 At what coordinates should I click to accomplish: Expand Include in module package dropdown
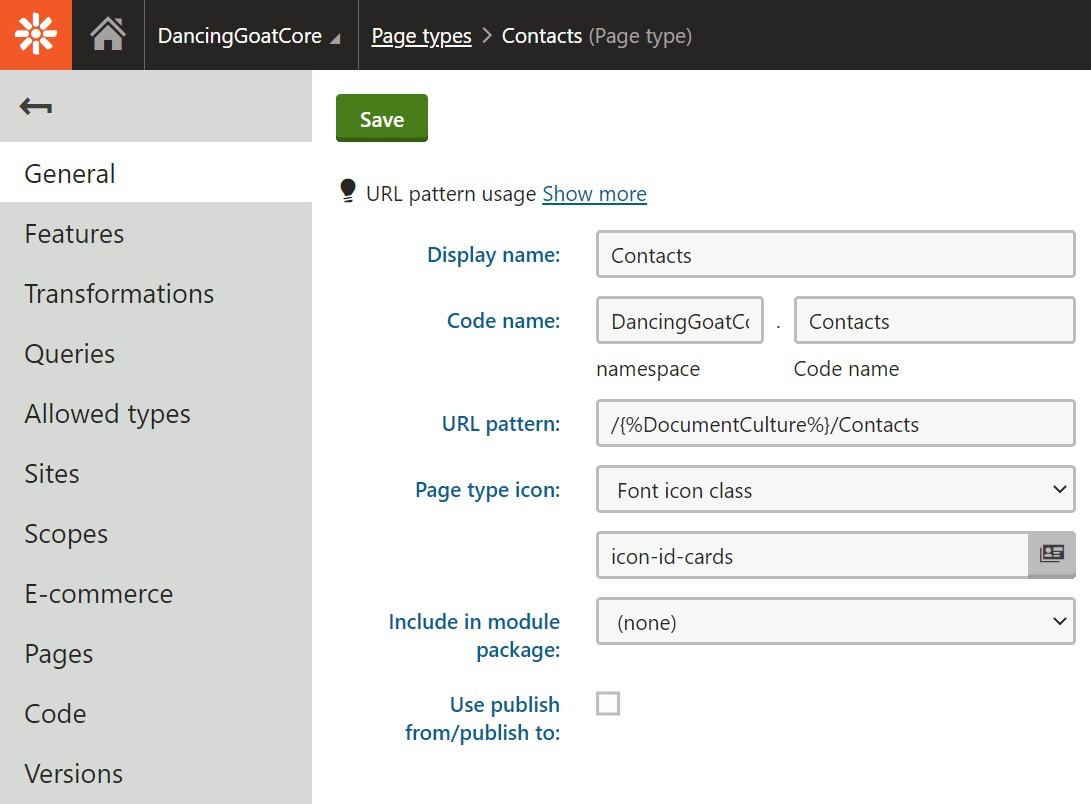click(836, 621)
